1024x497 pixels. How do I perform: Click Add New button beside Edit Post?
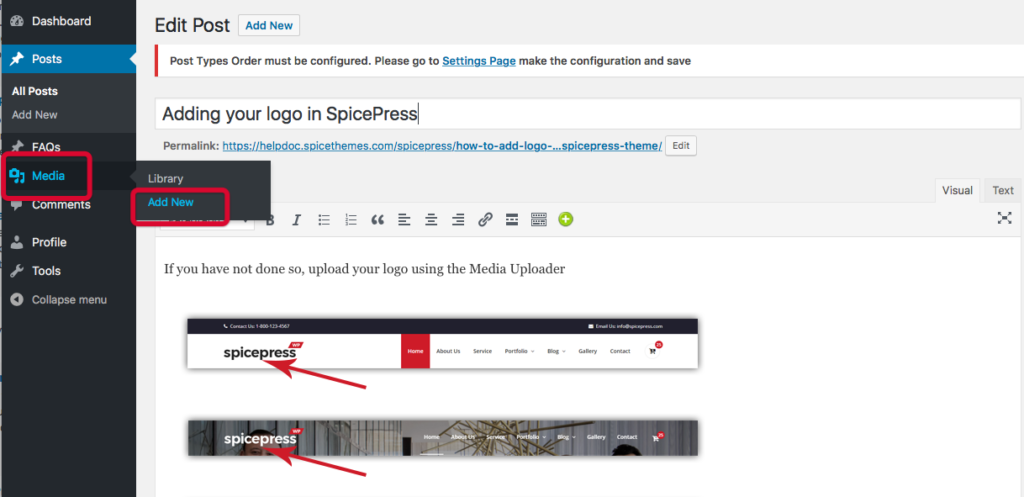pyautogui.click(x=269, y=25)
